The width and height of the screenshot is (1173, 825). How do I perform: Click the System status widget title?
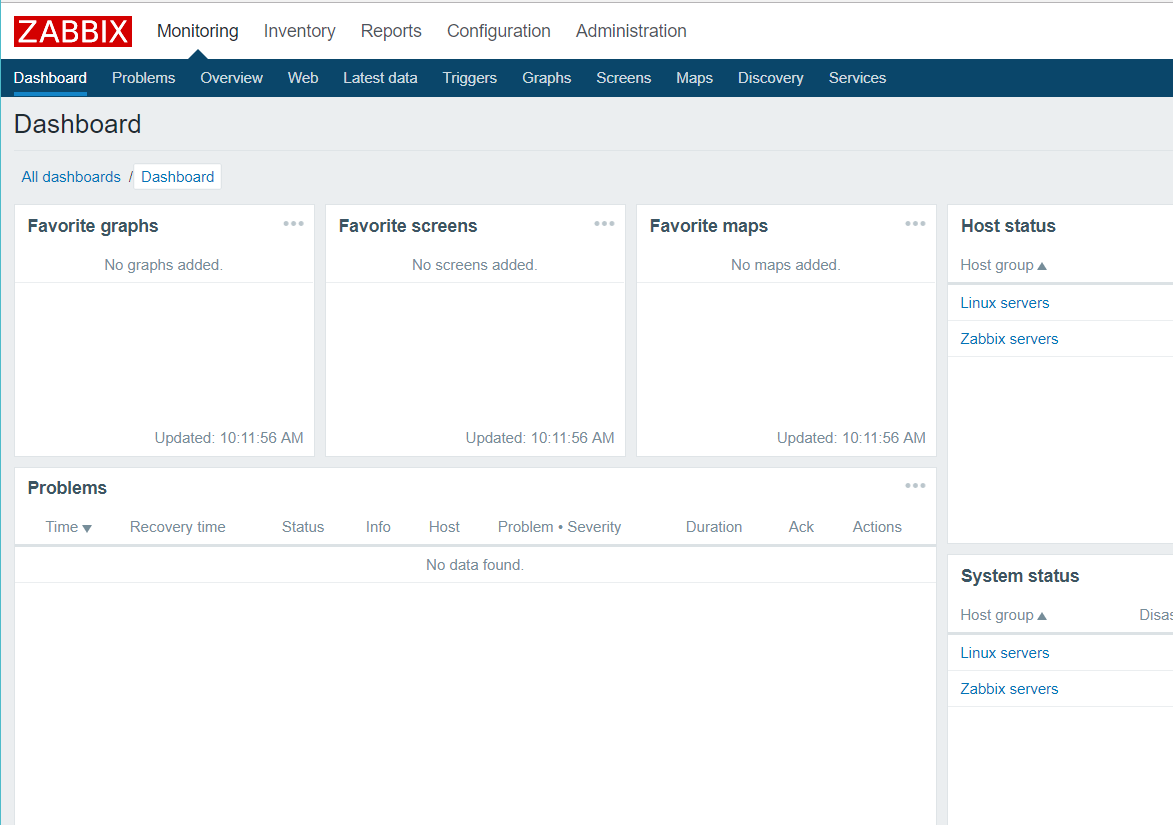coord(1020,576)
